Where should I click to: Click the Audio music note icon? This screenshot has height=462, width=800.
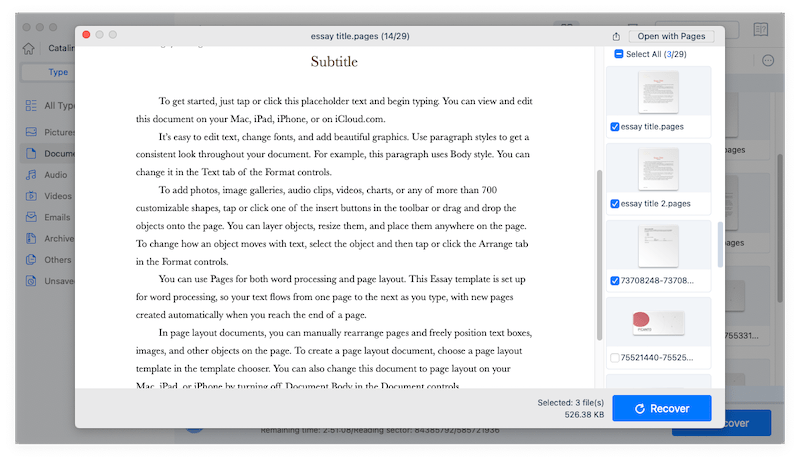click(x=31, y=175)
